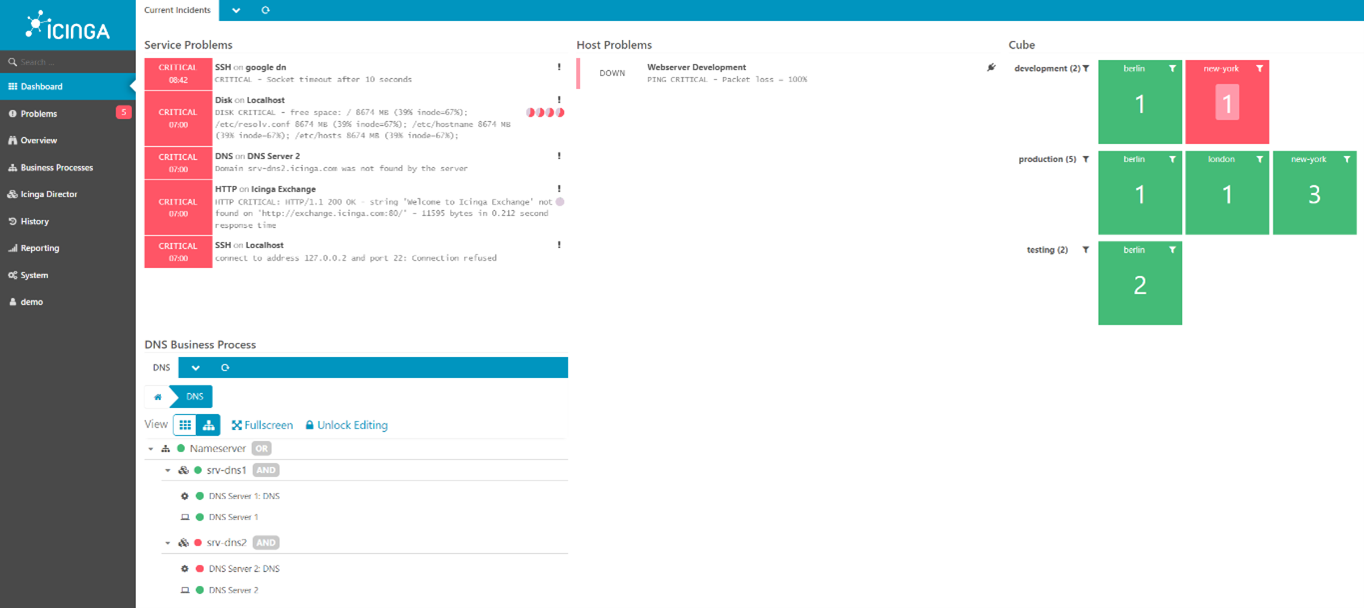1364x608 pixels.
Task: Switch to tree view in DNS process
Action: pos(208,425)
